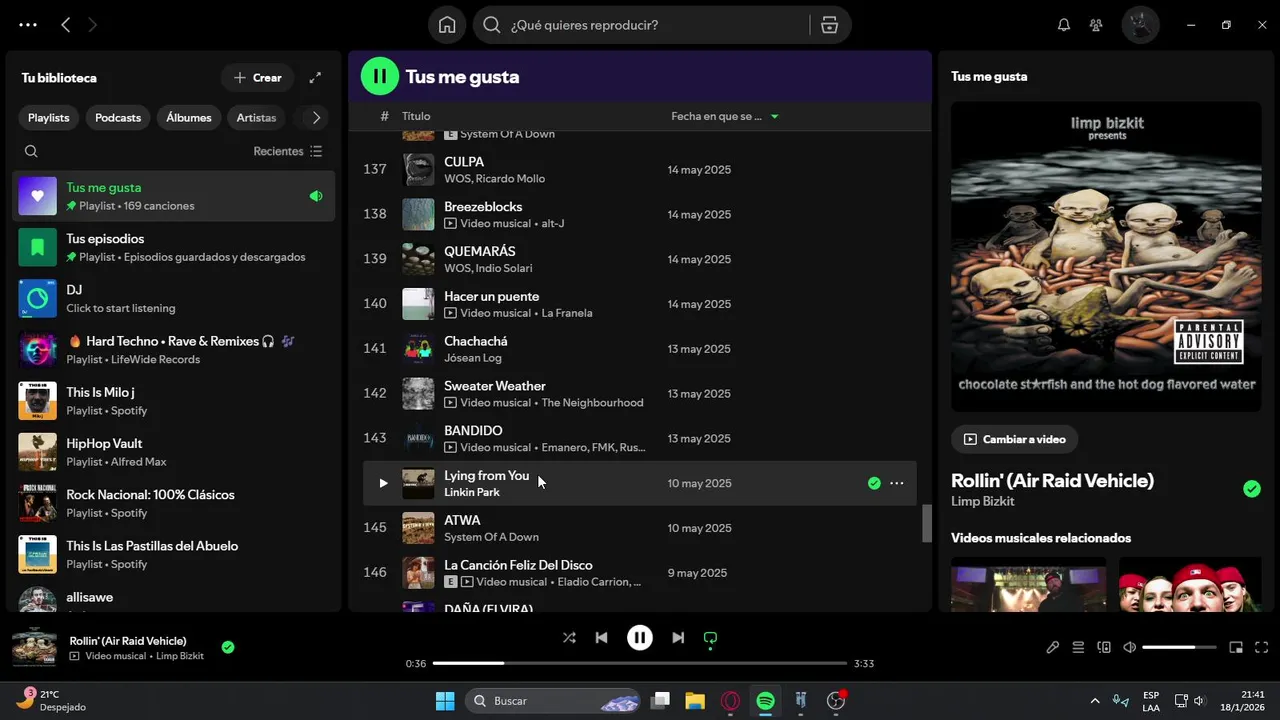The height and width of the screenshot is (720, 1280).
Task: Open more options for Lying from You
Action: (897, 483)
